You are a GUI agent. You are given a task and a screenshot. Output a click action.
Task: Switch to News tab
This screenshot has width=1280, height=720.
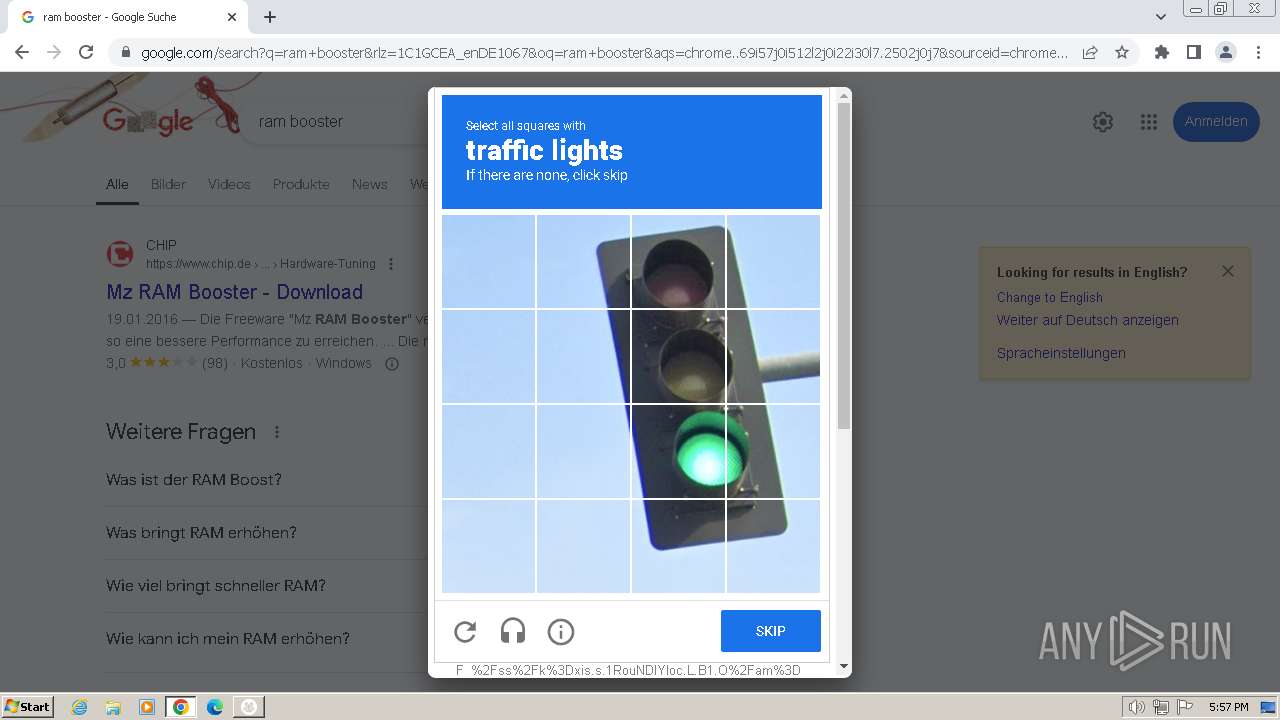369,184
